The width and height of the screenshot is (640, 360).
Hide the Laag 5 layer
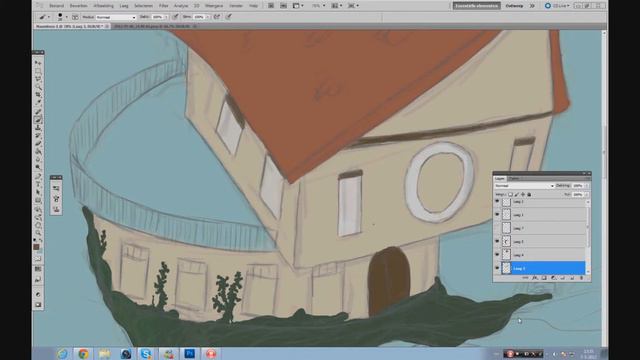pyautogui.click(x=497, y=241)
